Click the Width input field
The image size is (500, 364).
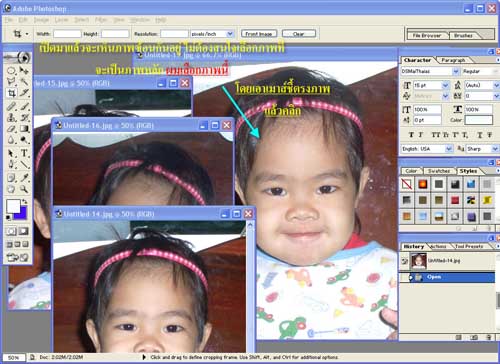(x=67, y=34)
